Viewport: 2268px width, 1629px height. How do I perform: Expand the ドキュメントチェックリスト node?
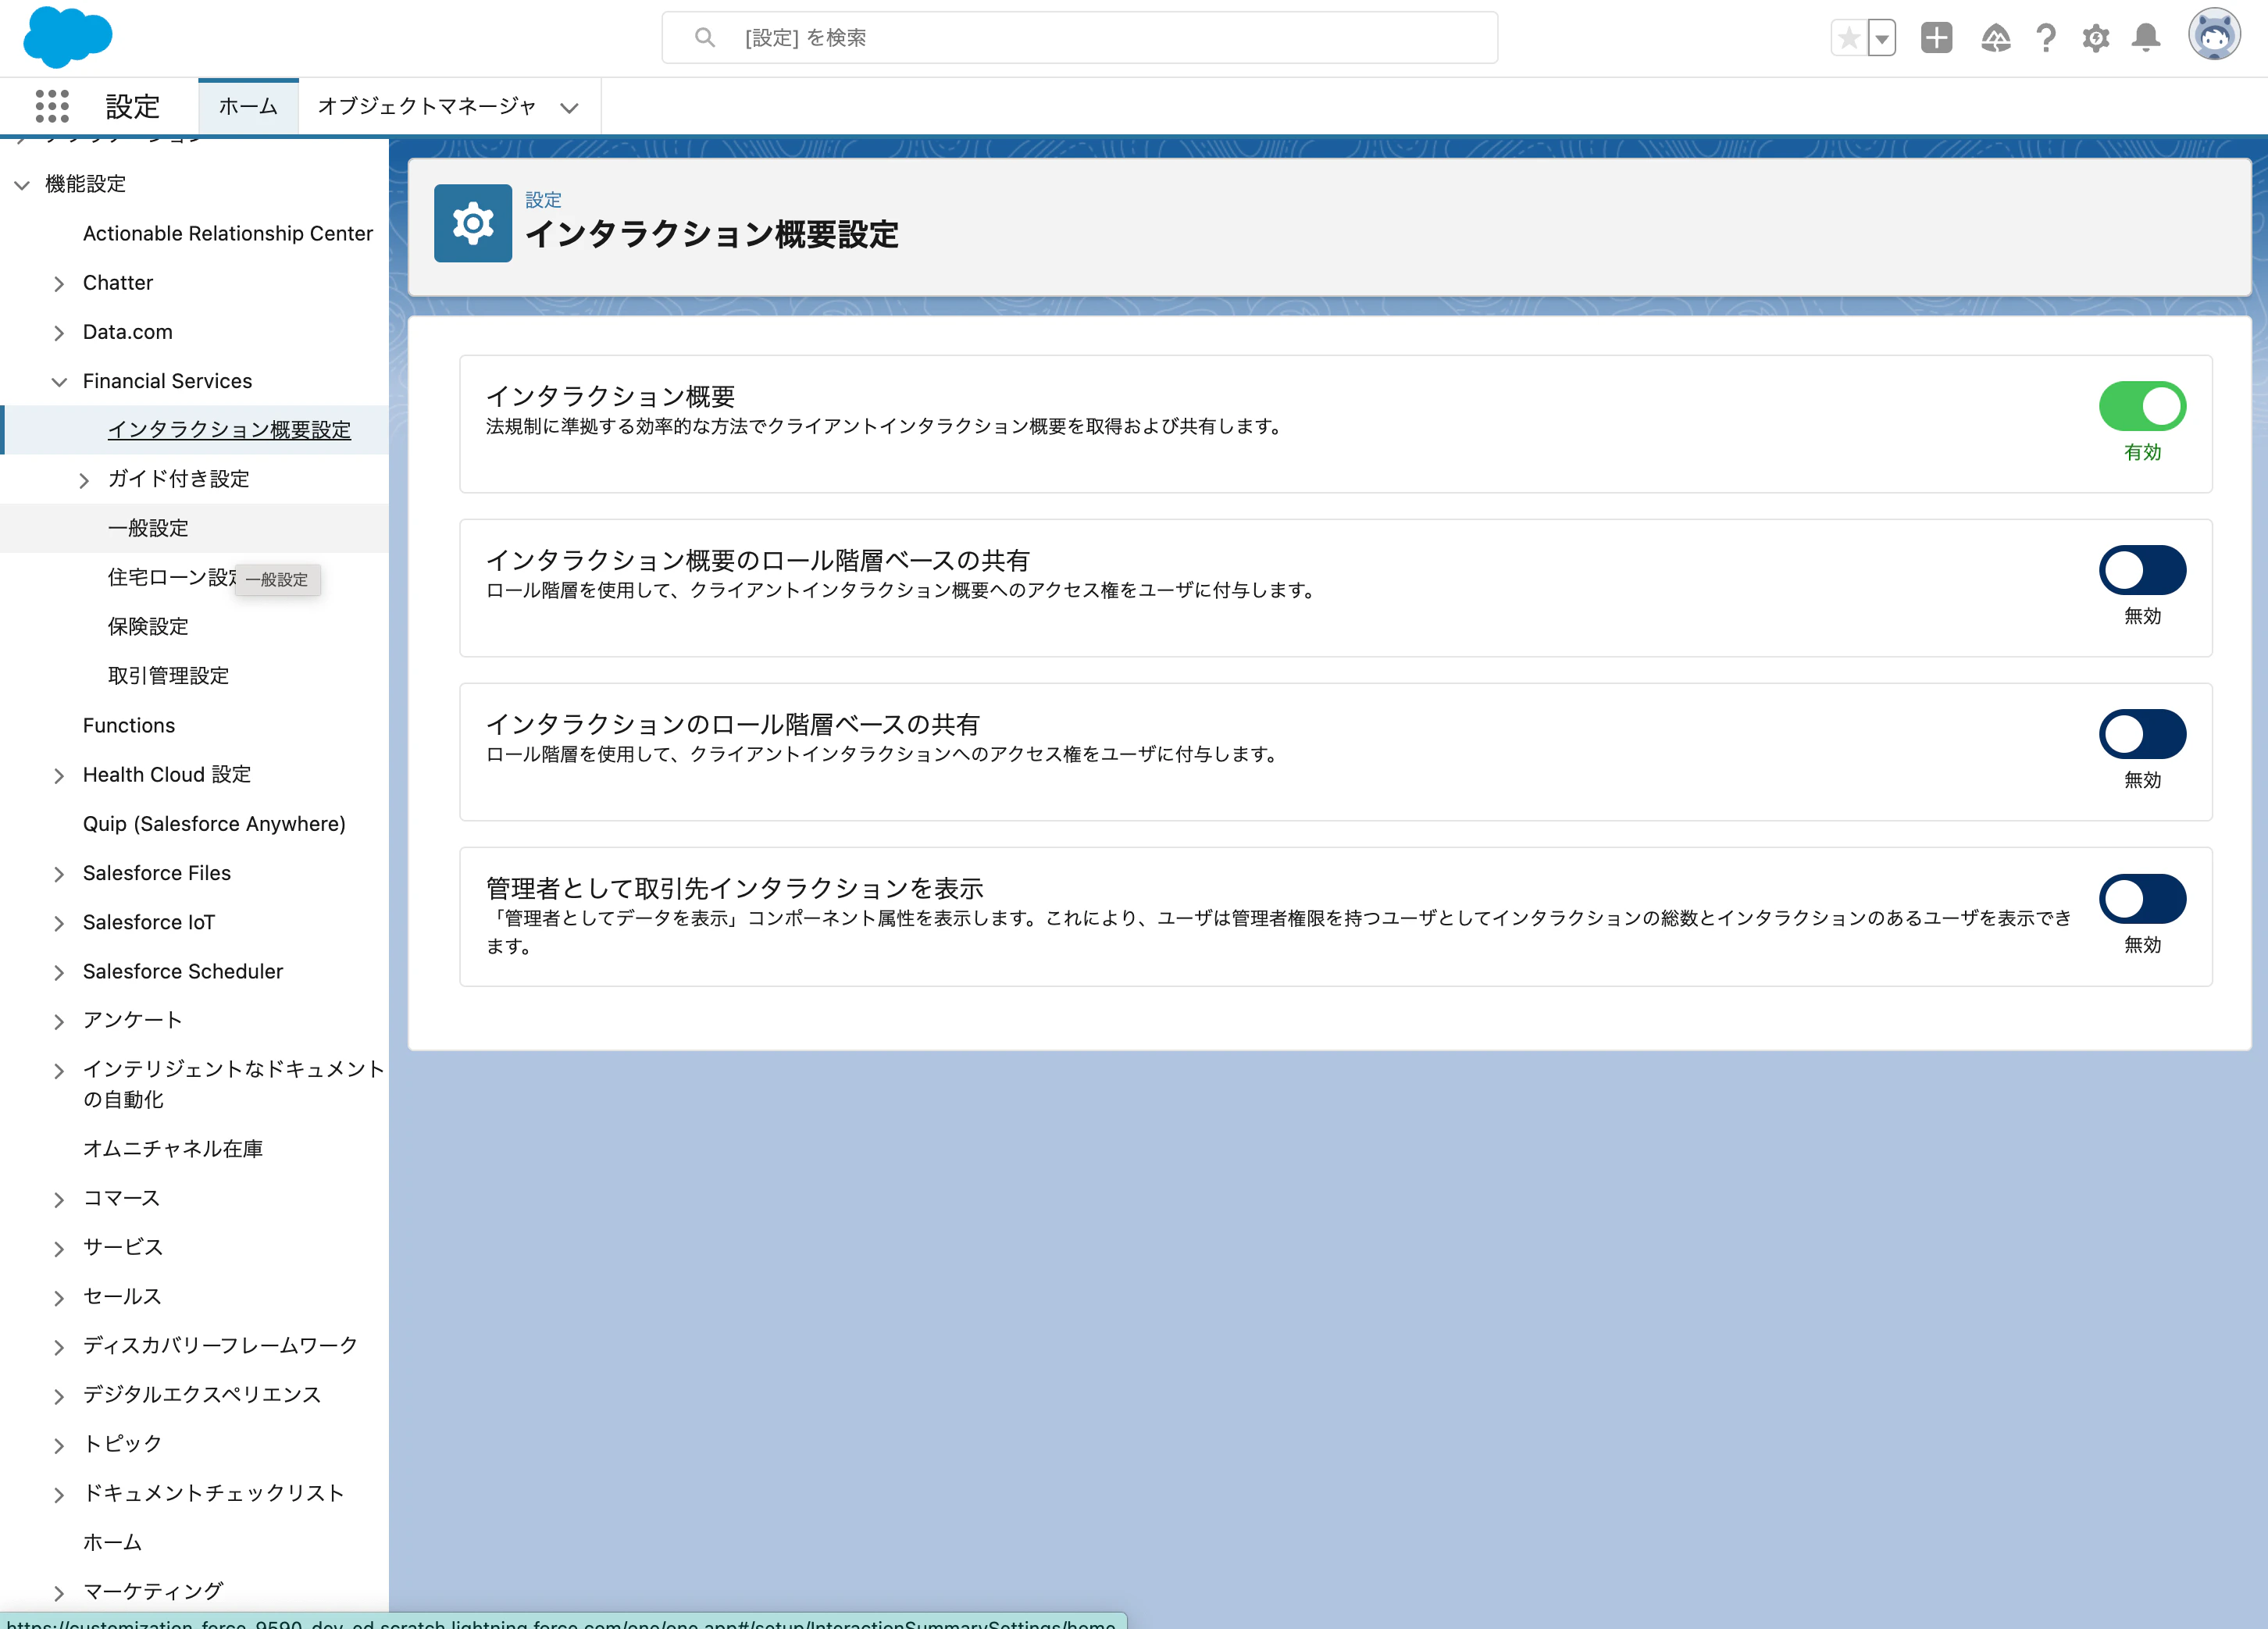(59, 1494)
